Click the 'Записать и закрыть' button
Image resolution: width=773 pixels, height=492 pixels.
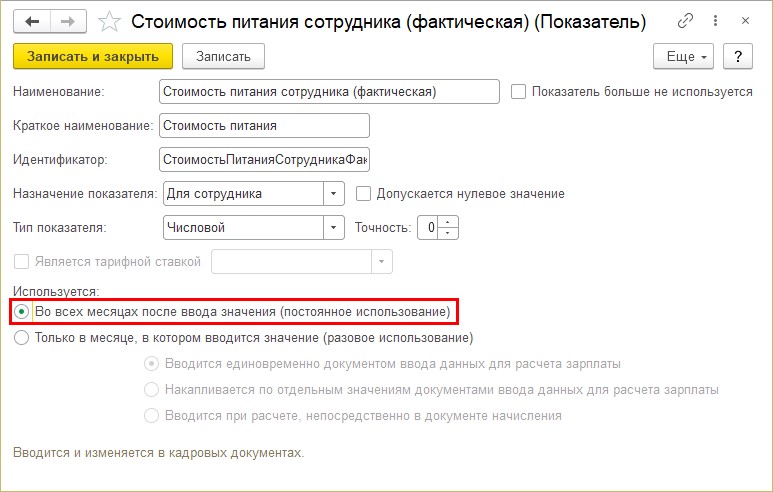click(x=93, y=56)
